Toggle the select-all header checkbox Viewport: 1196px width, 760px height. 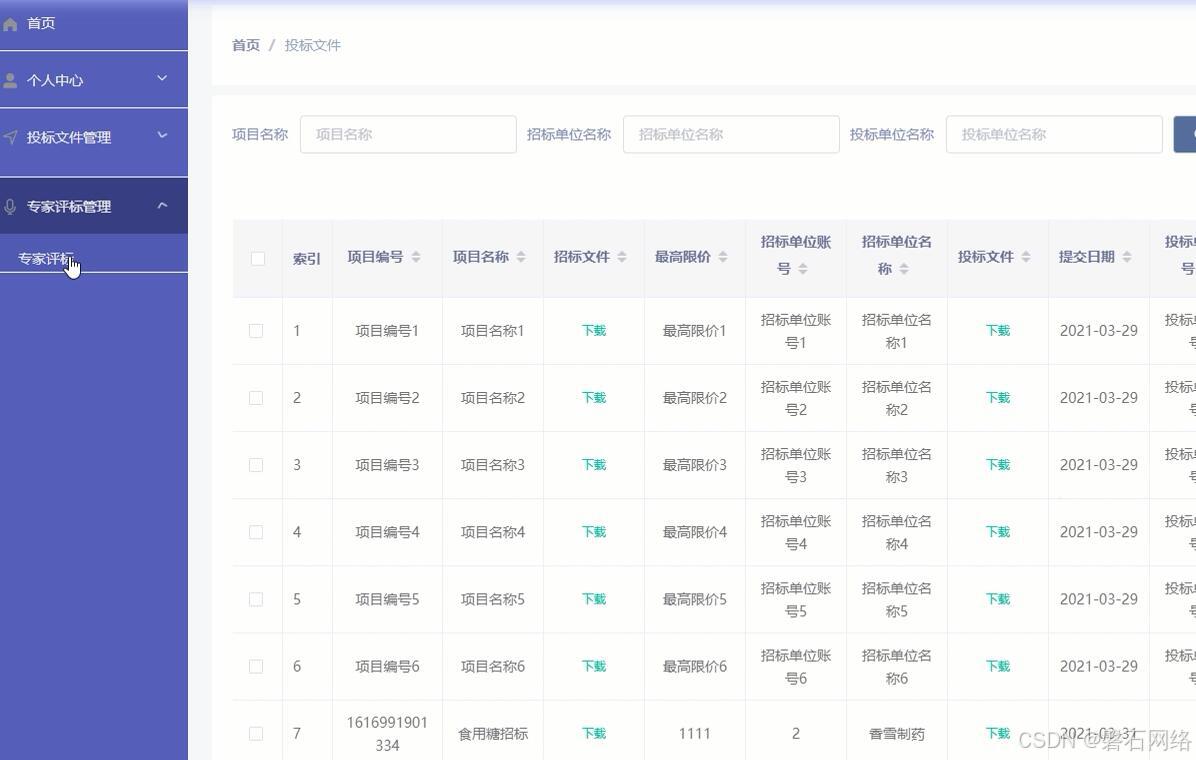click(x=258, y=259)
